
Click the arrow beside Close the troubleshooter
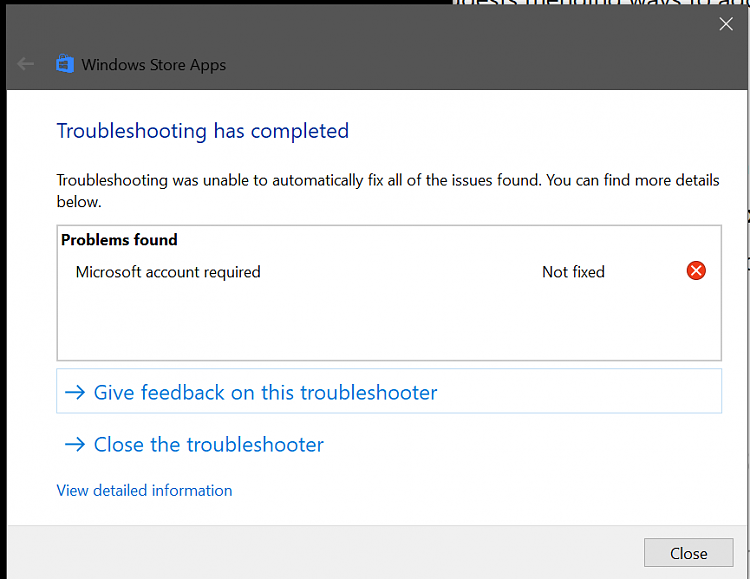[x=75, y=445]
